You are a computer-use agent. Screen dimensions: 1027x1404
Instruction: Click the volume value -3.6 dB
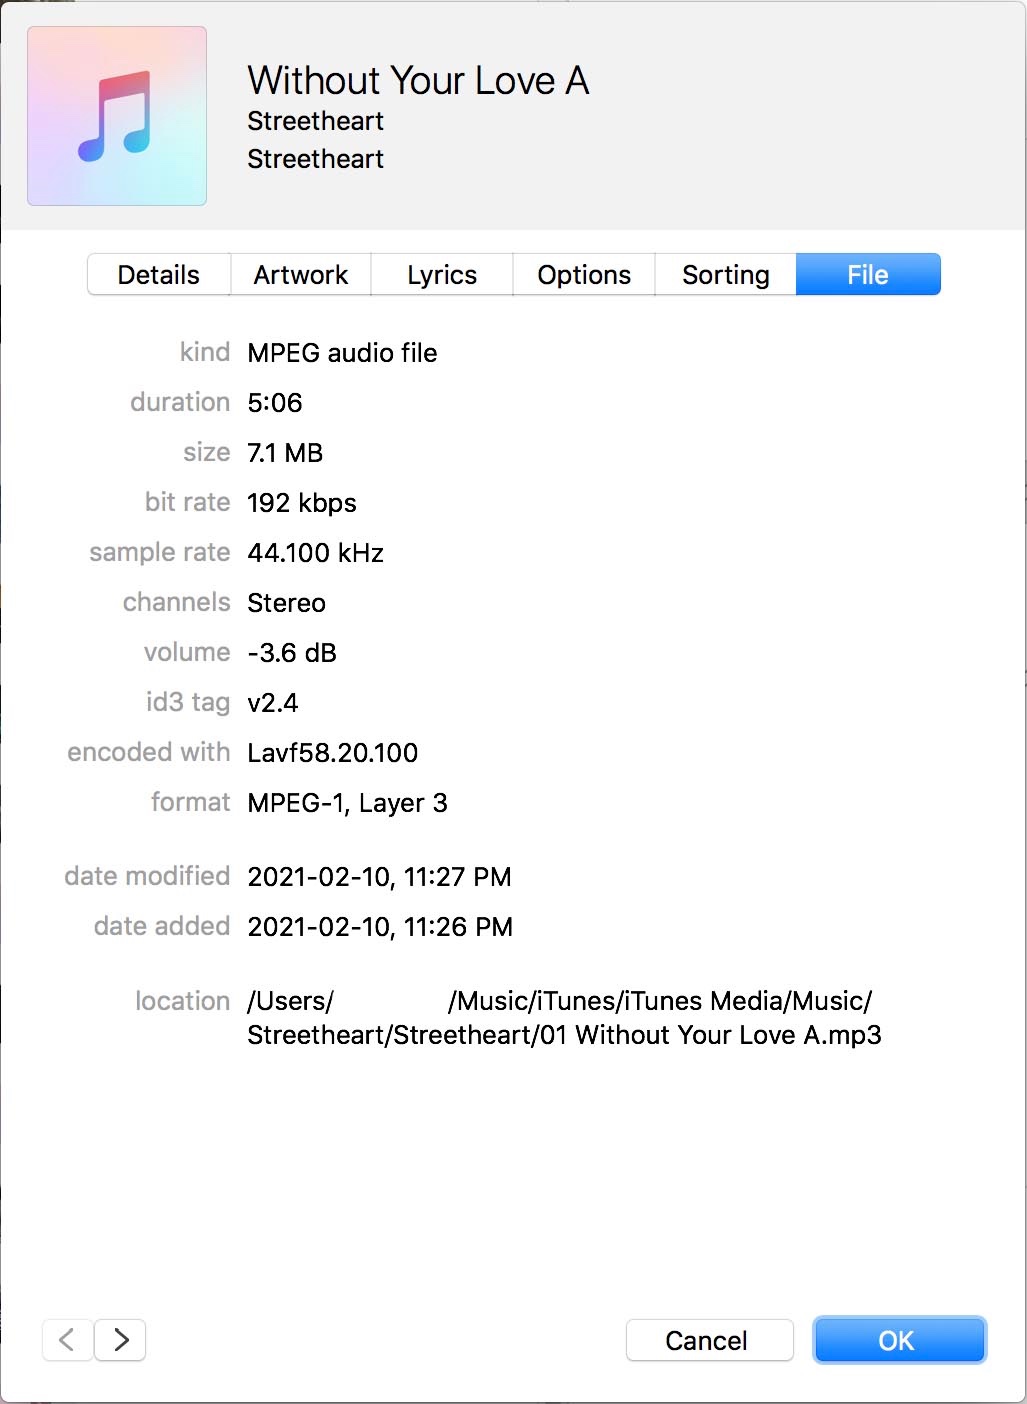tap(292, 653)
